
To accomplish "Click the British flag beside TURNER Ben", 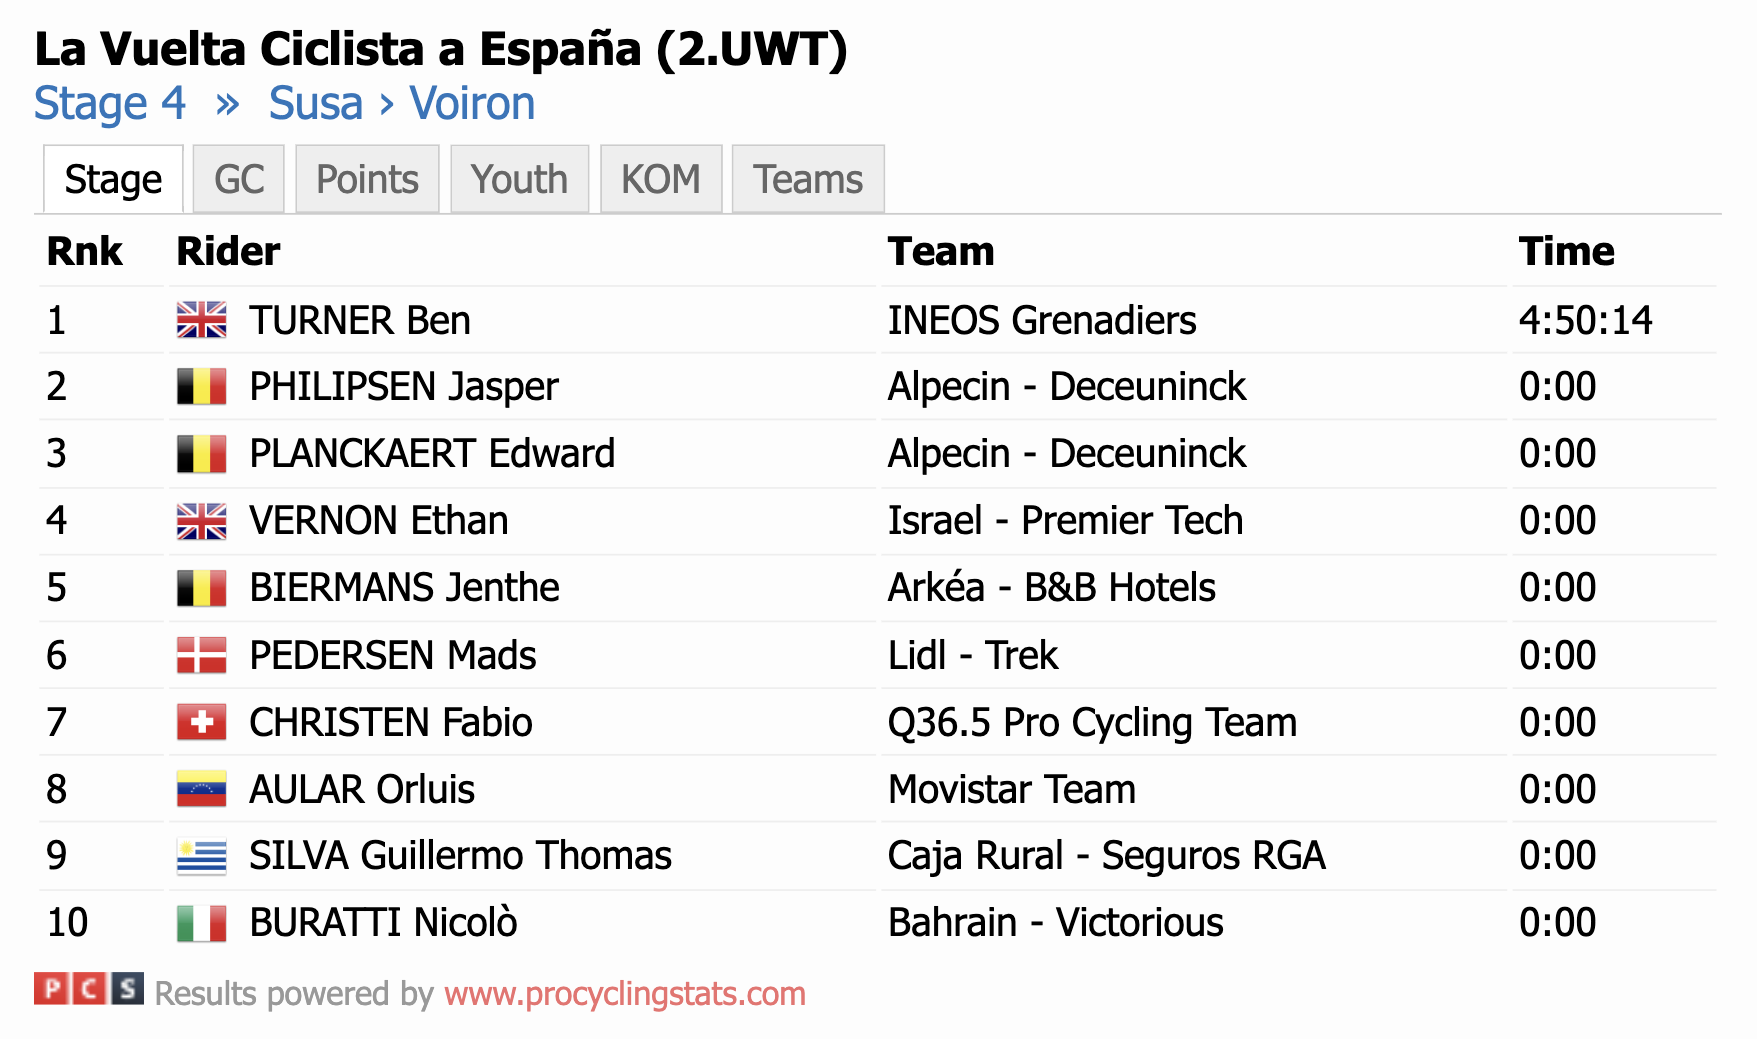I will (x=201, y=320).
